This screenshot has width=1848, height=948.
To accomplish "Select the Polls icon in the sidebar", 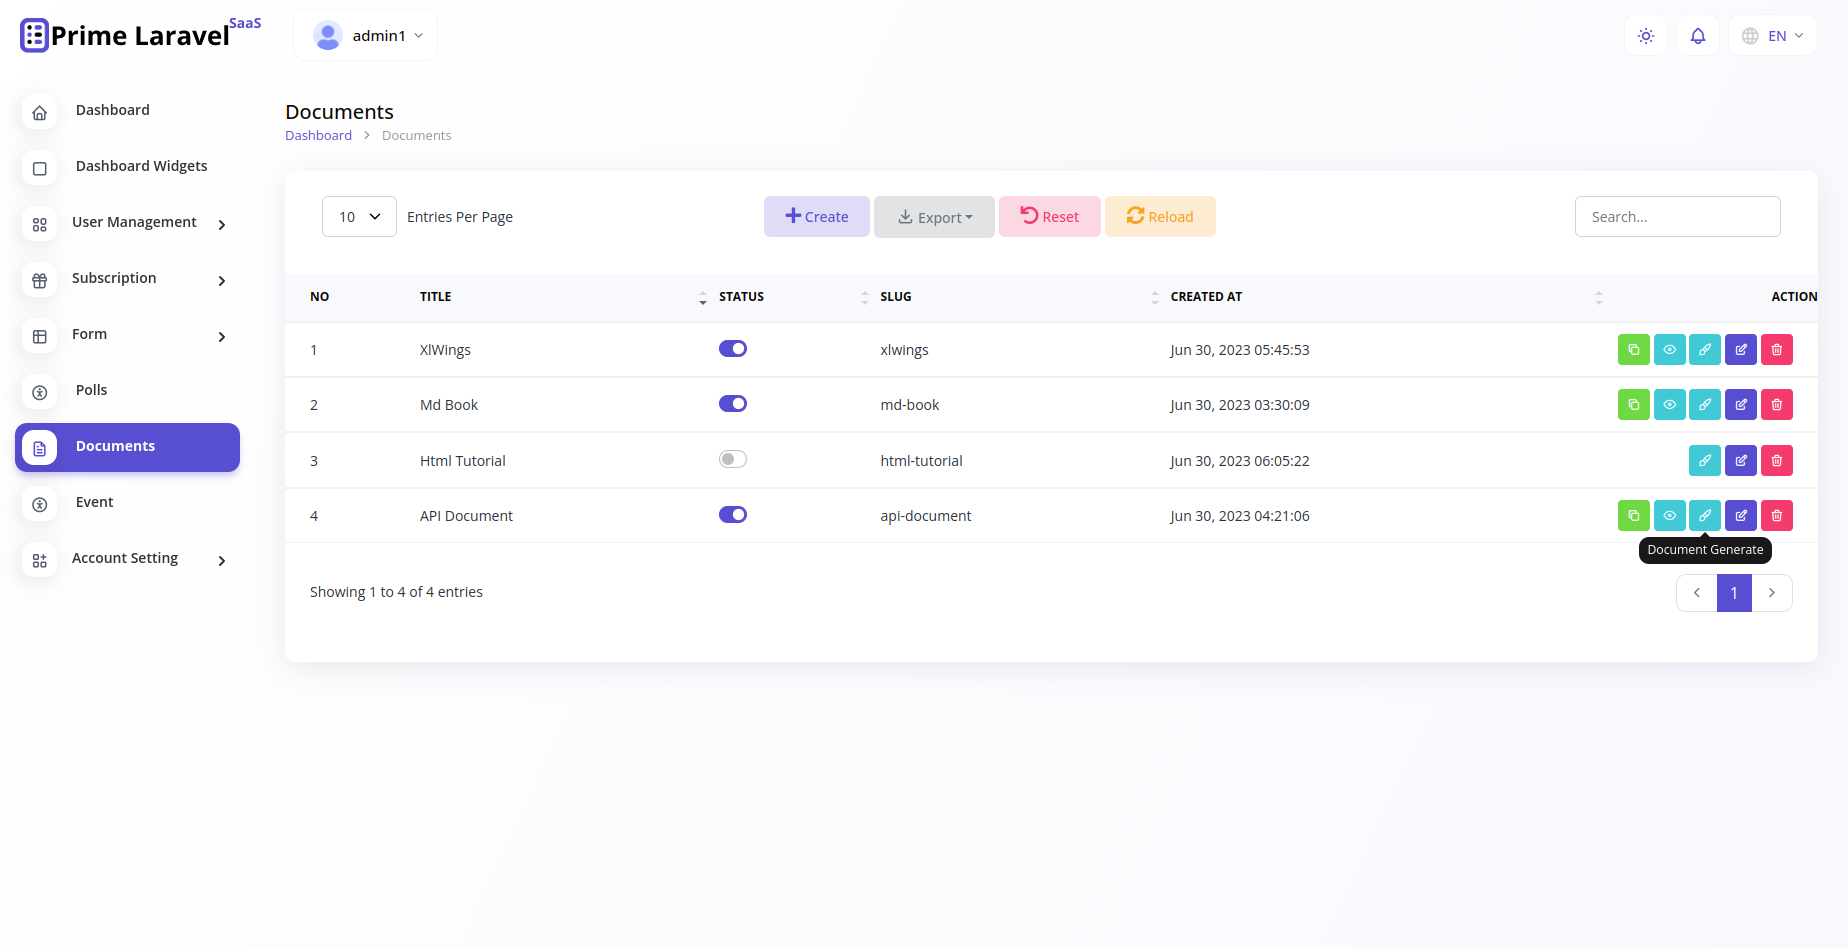I will pyautogui.click(x=39, y=392).
